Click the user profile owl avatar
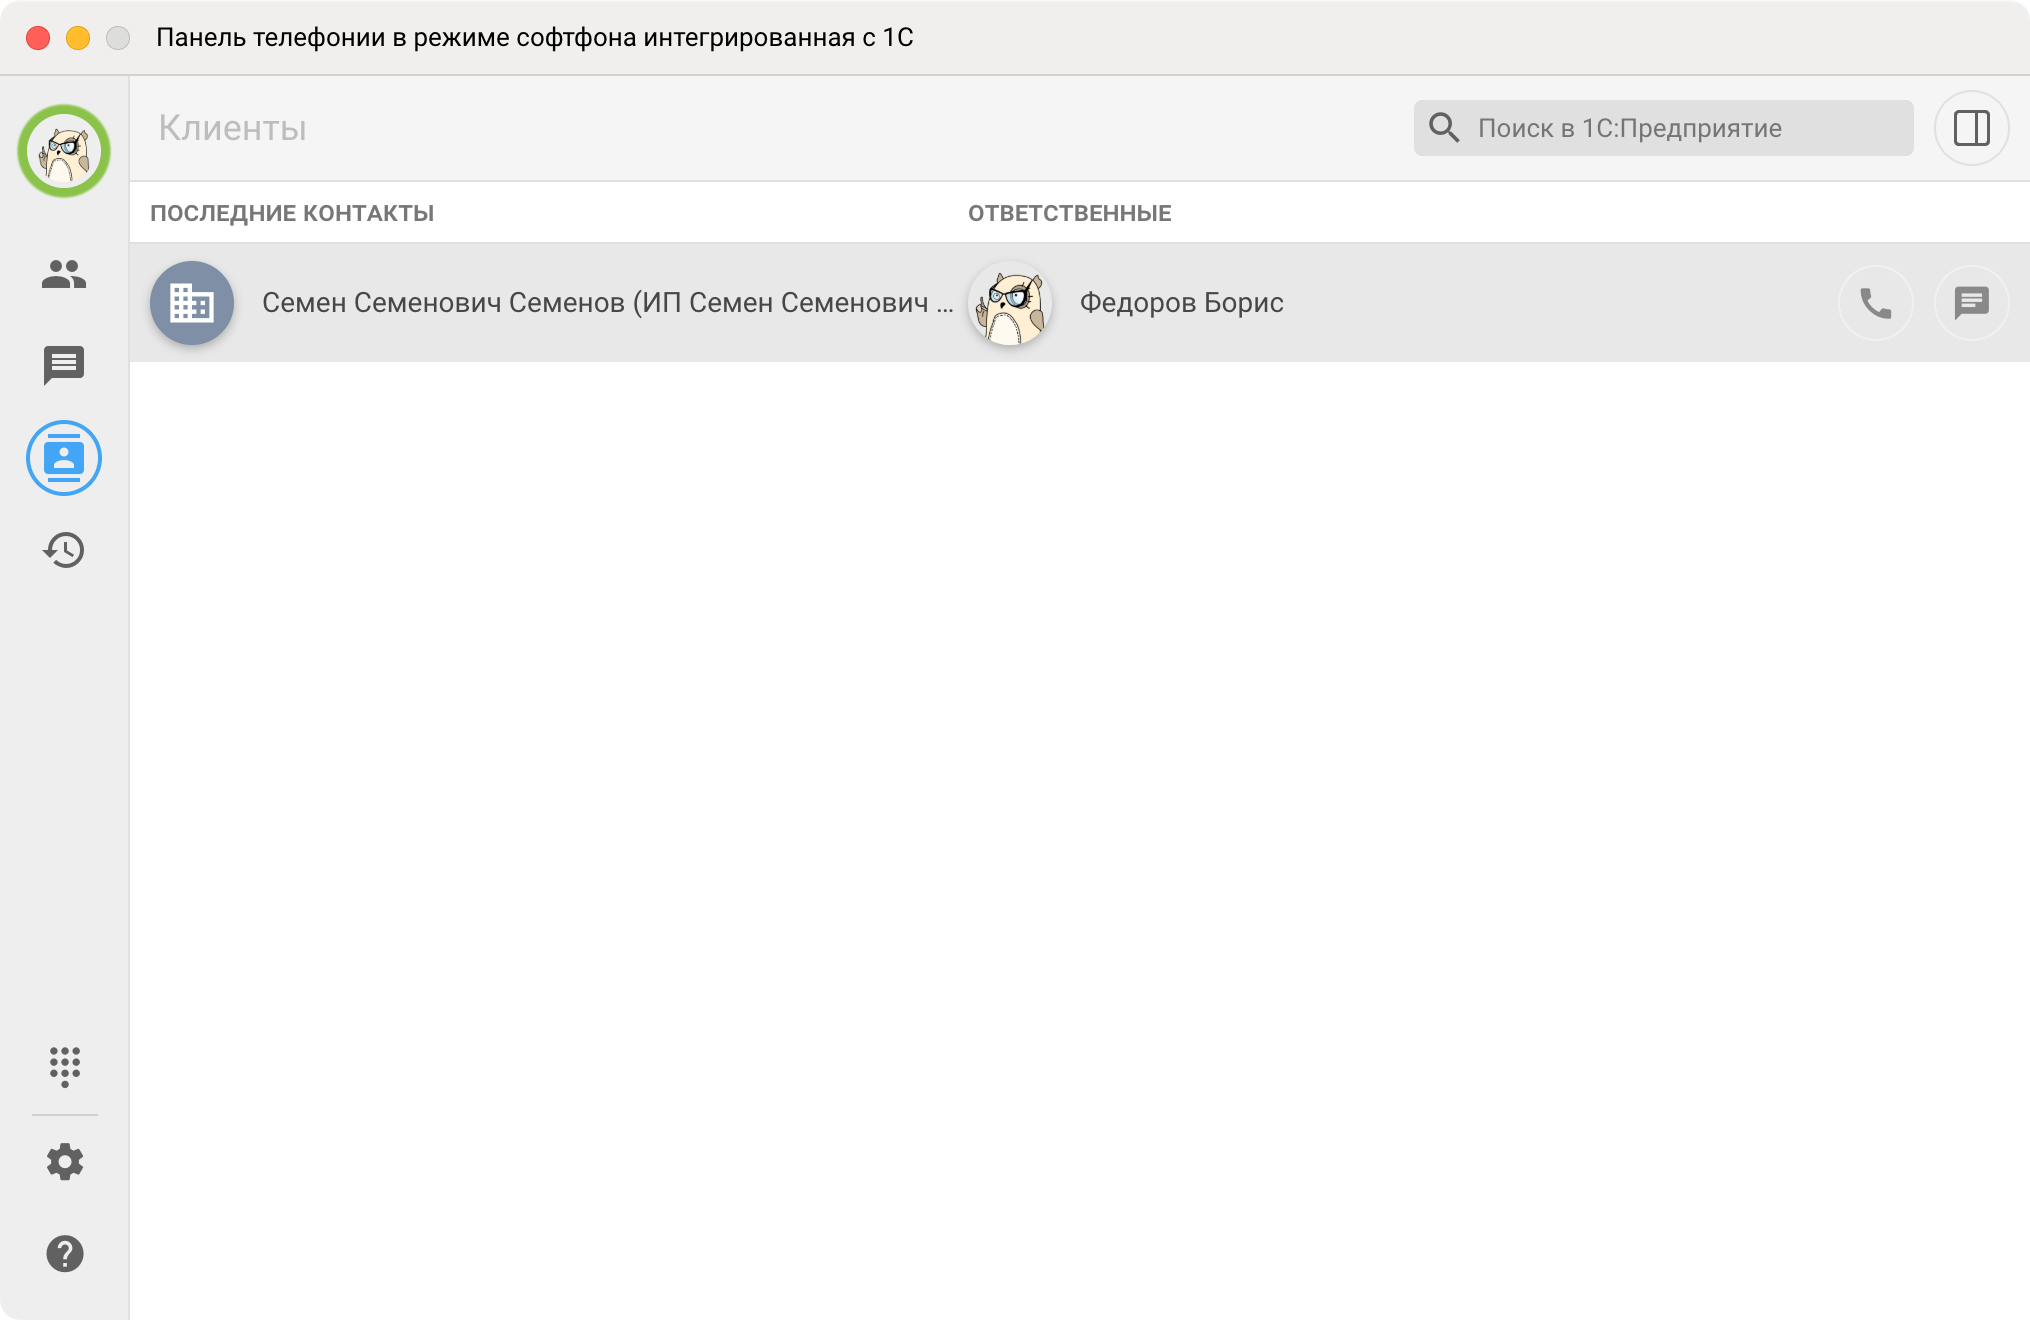The width and height of the screenshot is (2030, 1320). pos(64,151)
